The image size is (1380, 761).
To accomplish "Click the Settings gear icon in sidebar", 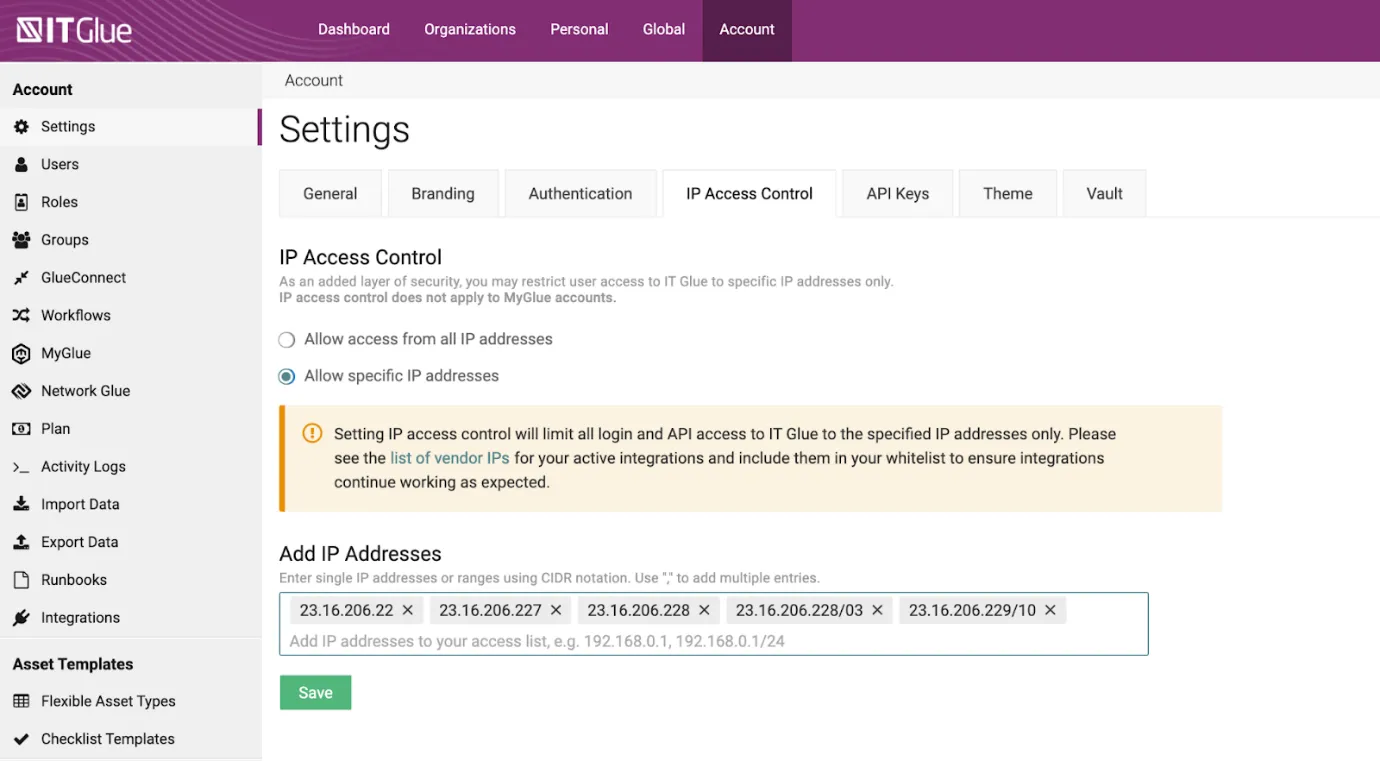I will point(21,127).
